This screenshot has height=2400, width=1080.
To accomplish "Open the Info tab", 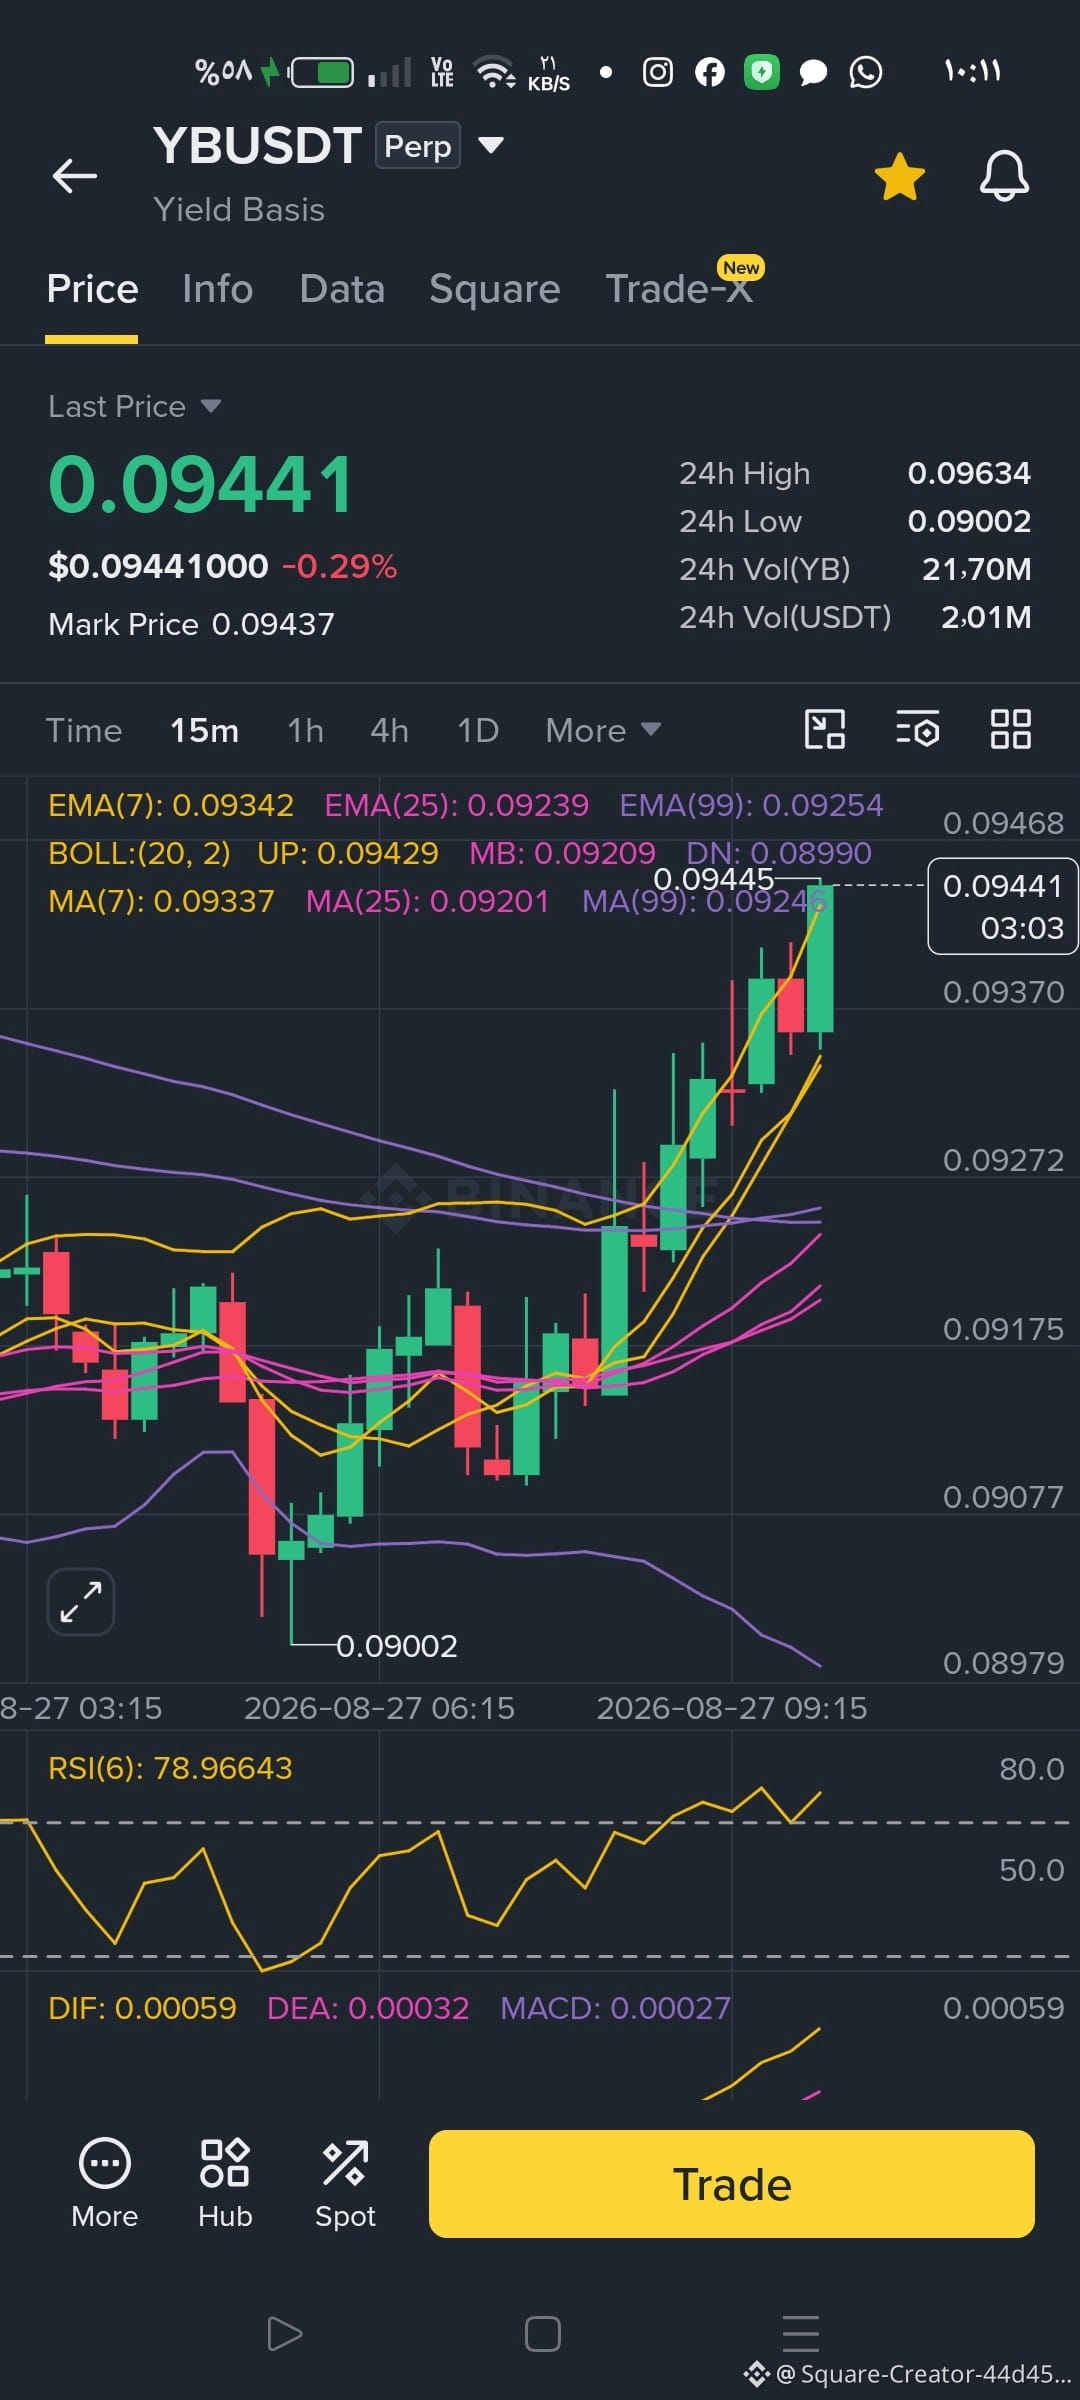I will 217,289.
